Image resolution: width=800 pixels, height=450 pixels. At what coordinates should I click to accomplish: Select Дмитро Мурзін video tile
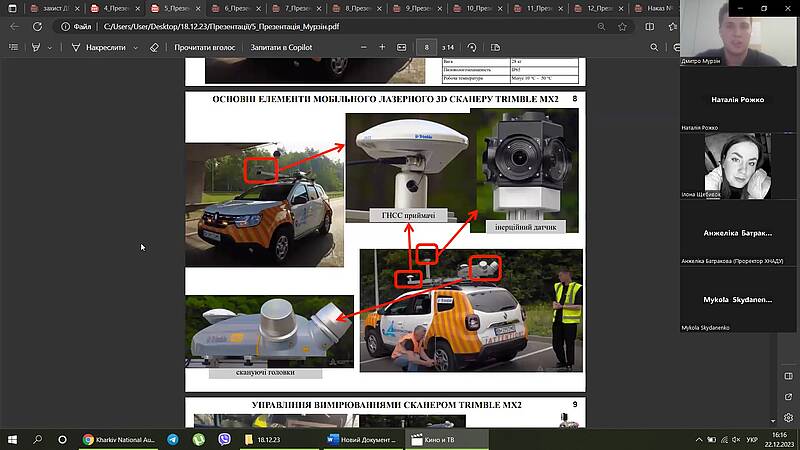(x=738, y=33)
